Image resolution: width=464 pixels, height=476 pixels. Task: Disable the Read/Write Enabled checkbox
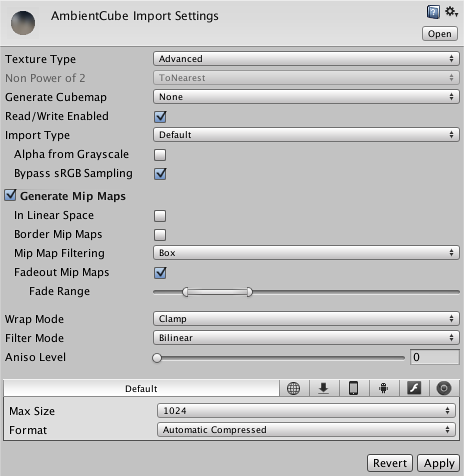(160, 116)
